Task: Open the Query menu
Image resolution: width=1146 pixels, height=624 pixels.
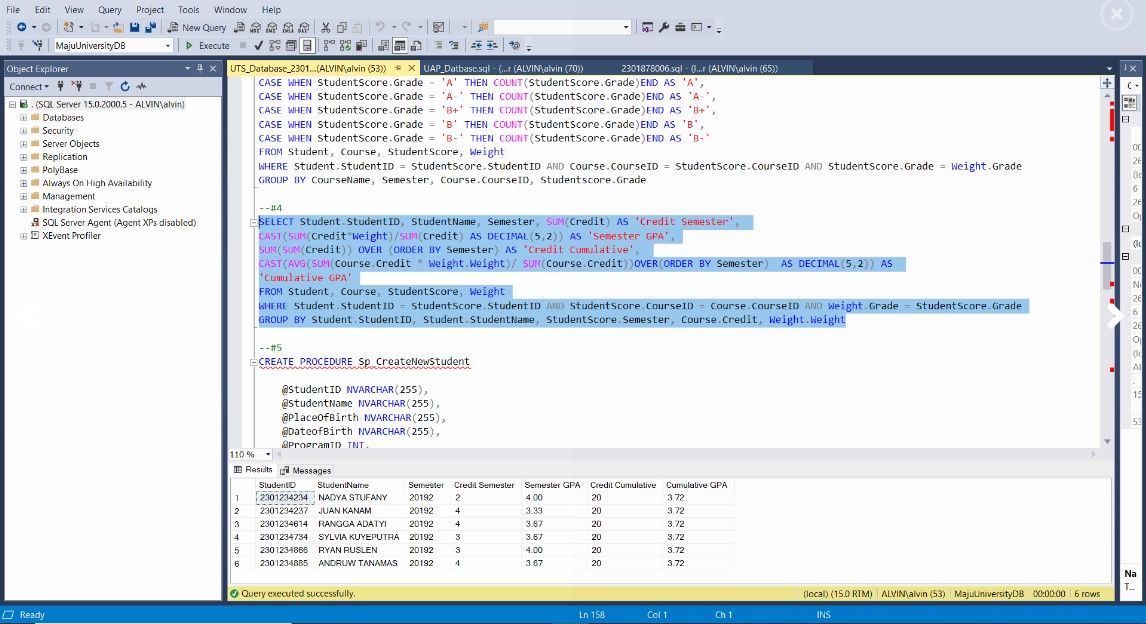Action: point(110,9)
